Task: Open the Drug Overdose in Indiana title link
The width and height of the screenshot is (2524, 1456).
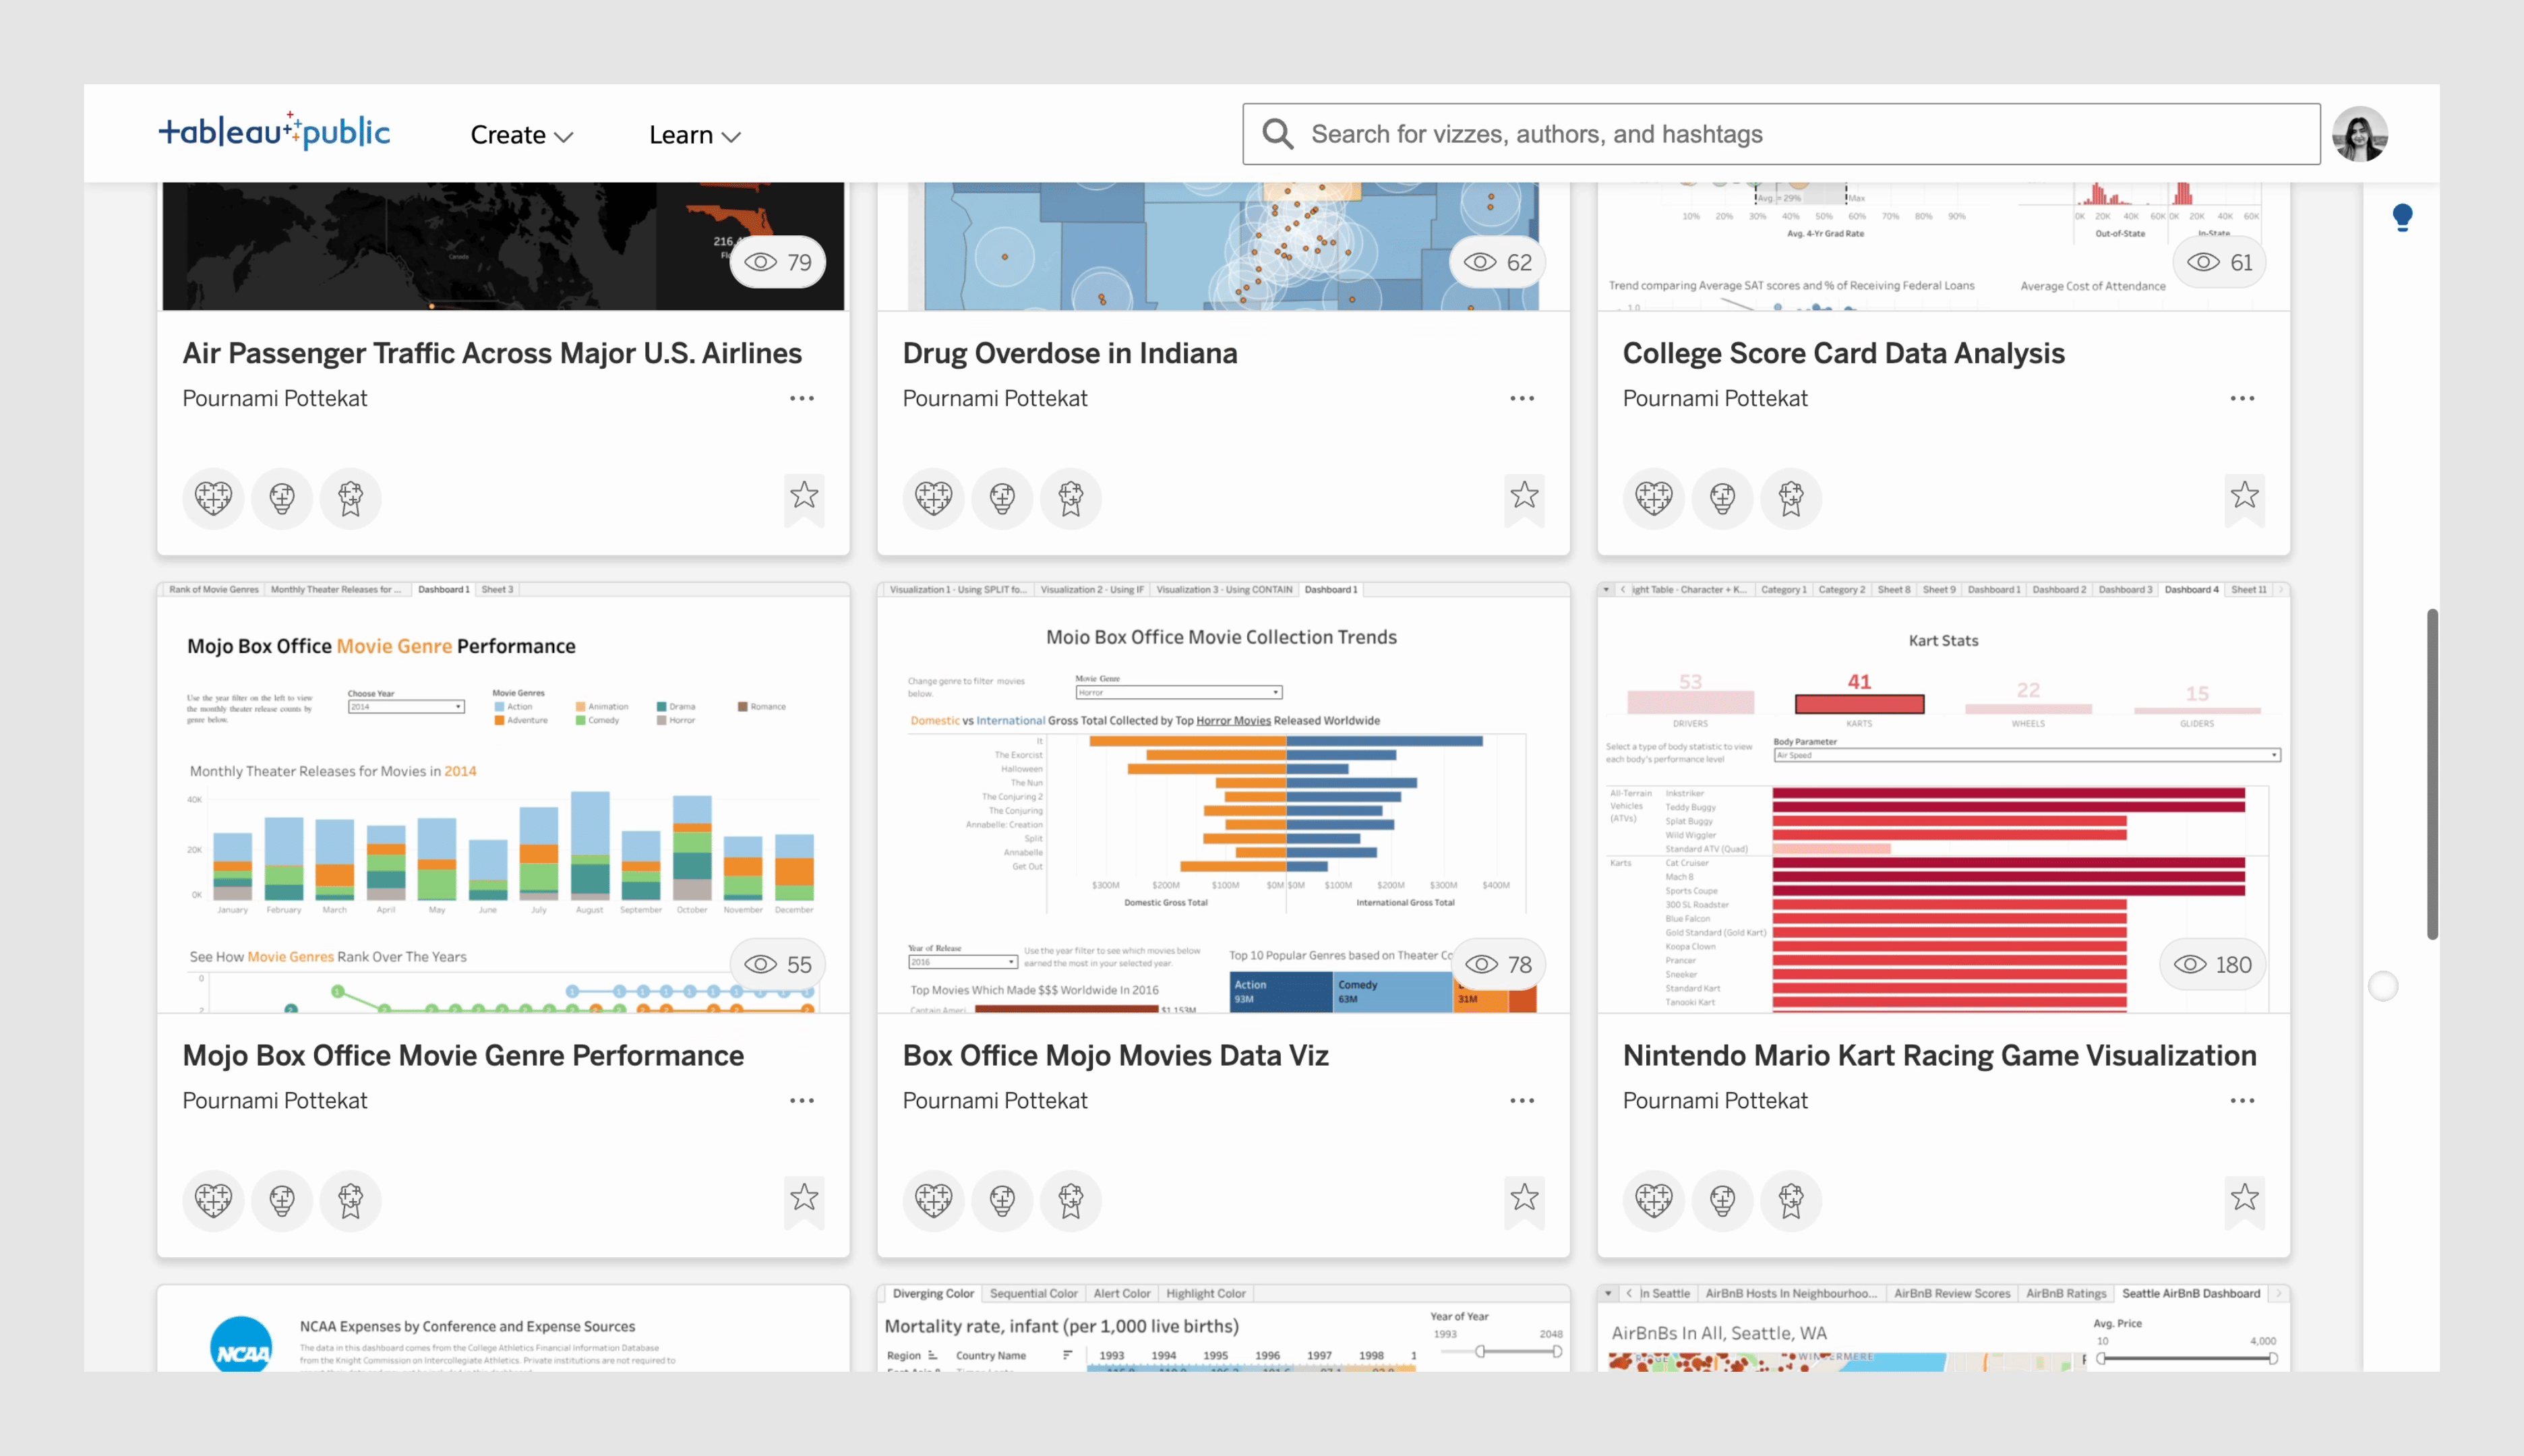Action: pos(1069,353)
